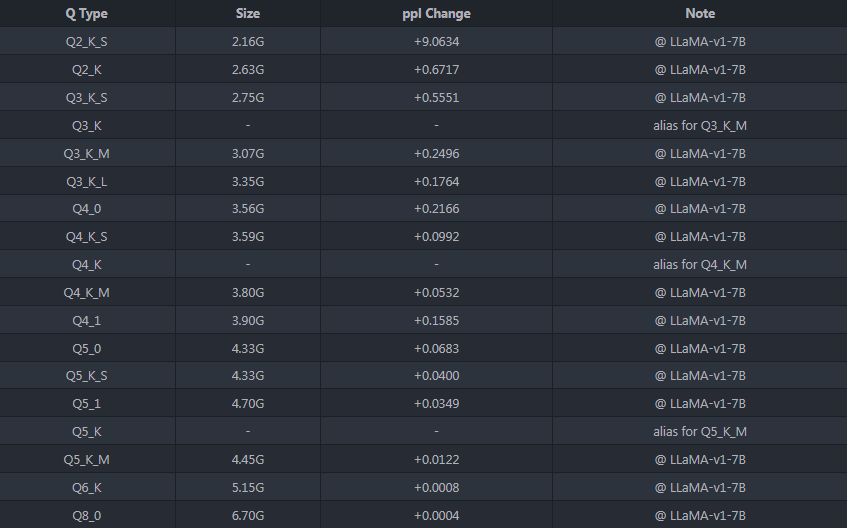Click the "alias for Q4_K_M" note

click(700, 265)
